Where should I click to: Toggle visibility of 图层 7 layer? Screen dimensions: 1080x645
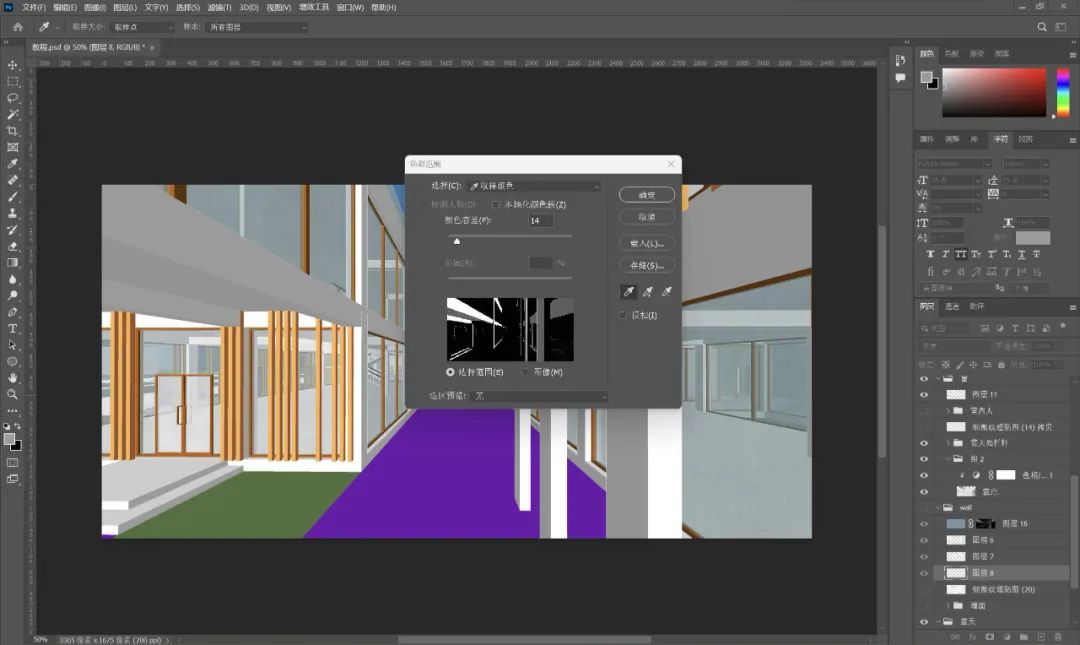point(924,557)
